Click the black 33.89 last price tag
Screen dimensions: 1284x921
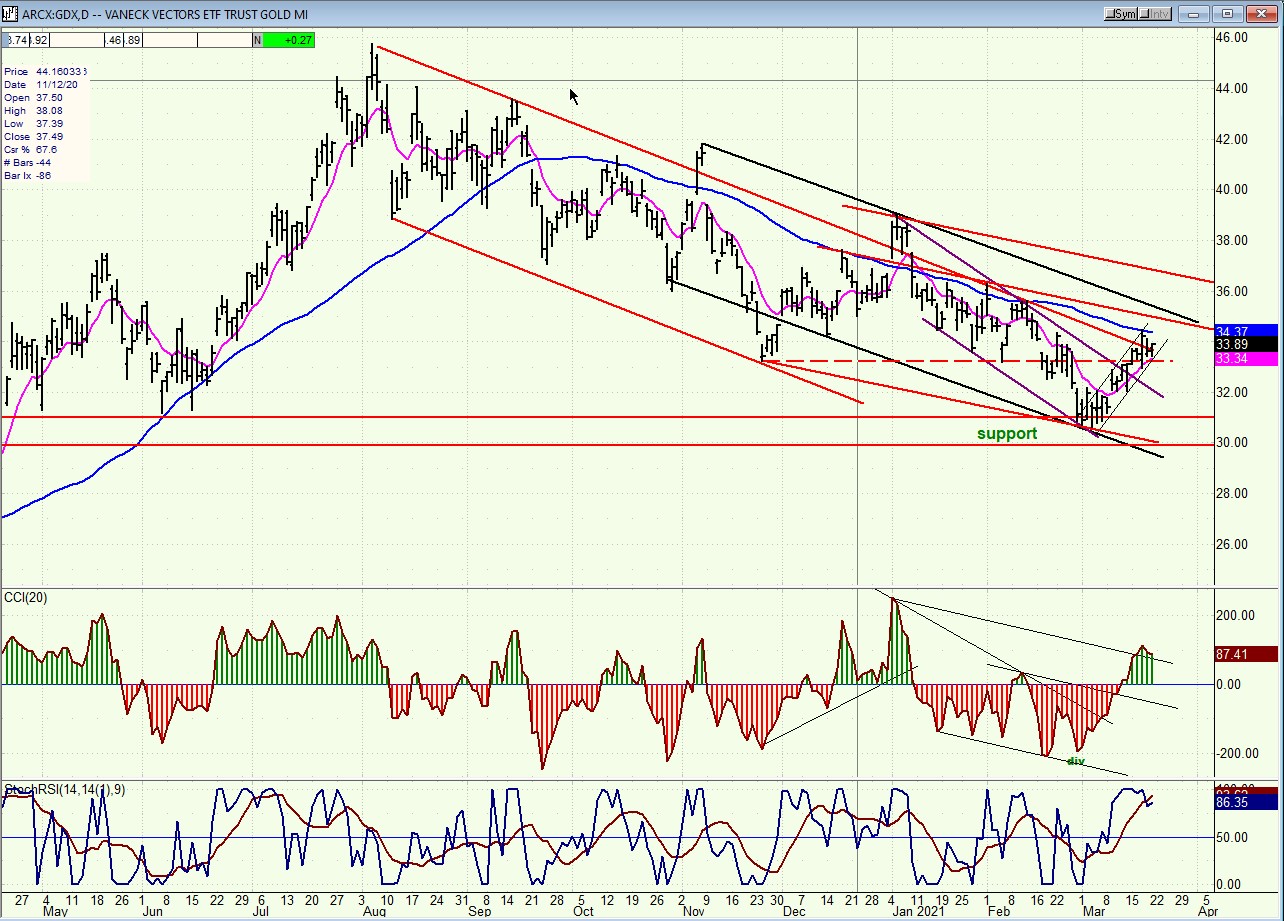(1247, 344)
